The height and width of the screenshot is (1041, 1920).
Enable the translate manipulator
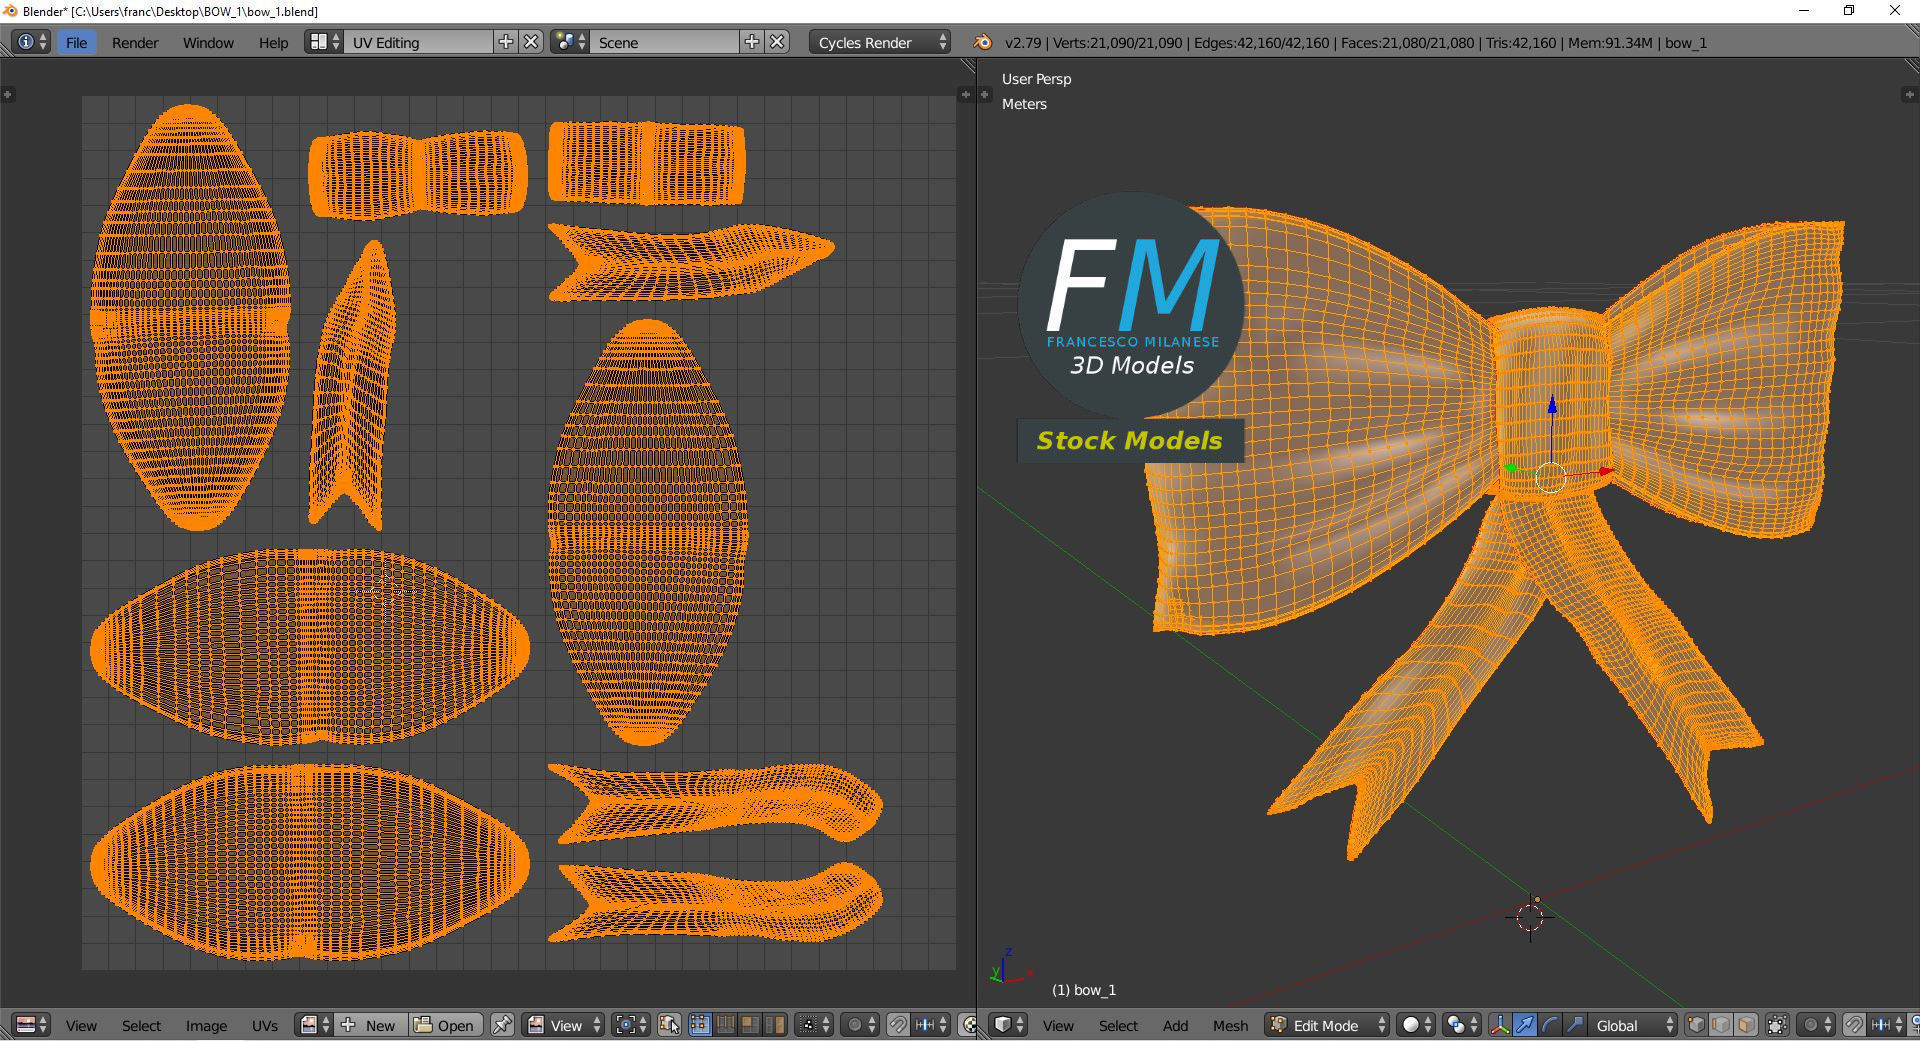click(1525, 1025)
